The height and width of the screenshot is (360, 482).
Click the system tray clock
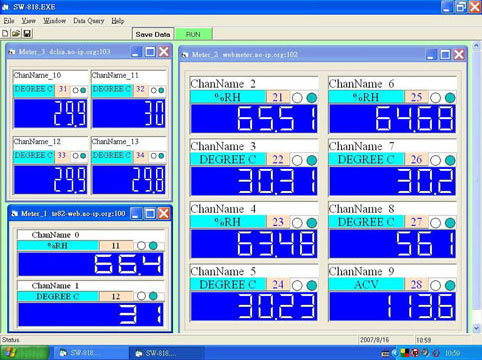point(453,353)
